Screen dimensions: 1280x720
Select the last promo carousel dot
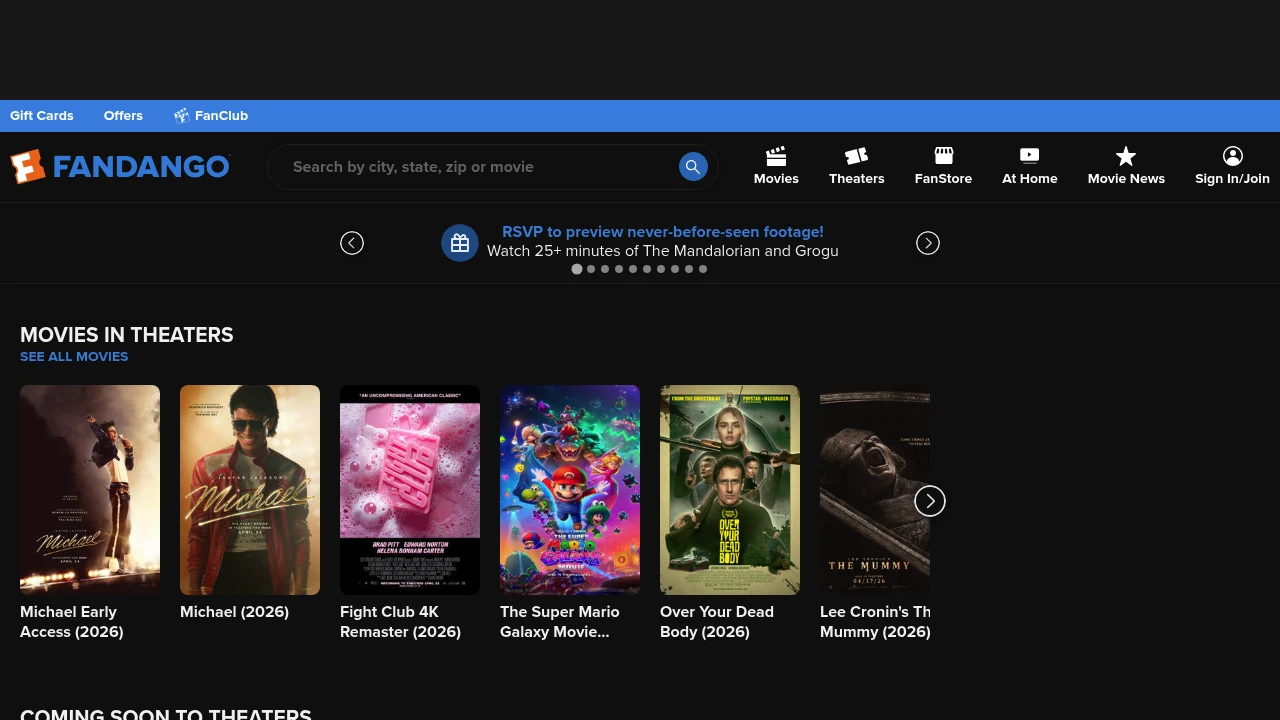tap(703, 269)
